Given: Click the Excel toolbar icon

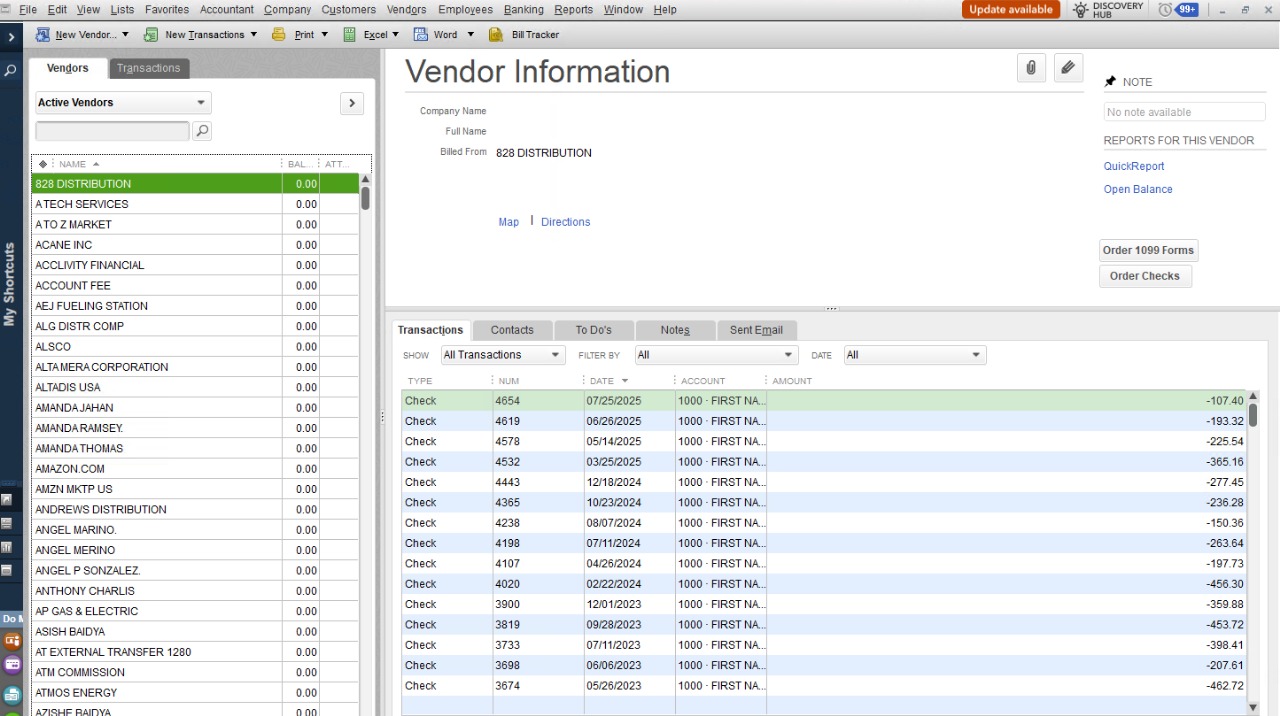Looking at the screenshot, I should coord(350,35).
